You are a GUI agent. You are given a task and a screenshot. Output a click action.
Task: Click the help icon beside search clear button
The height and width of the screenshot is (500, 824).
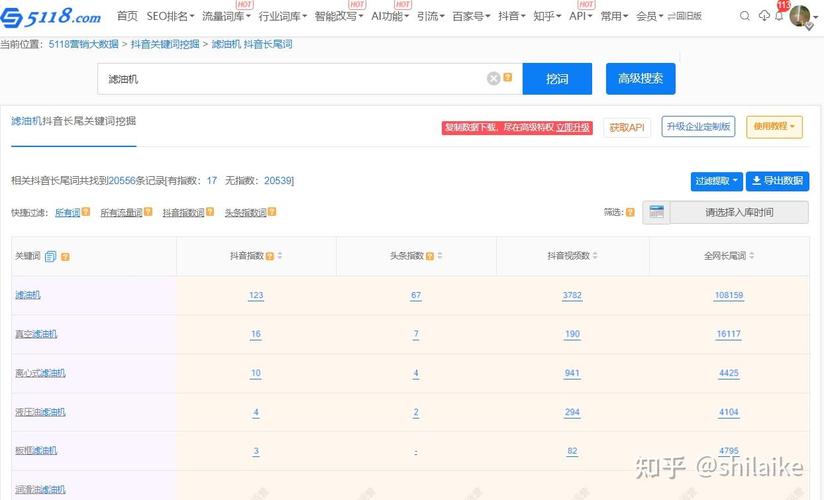[508, 77]
